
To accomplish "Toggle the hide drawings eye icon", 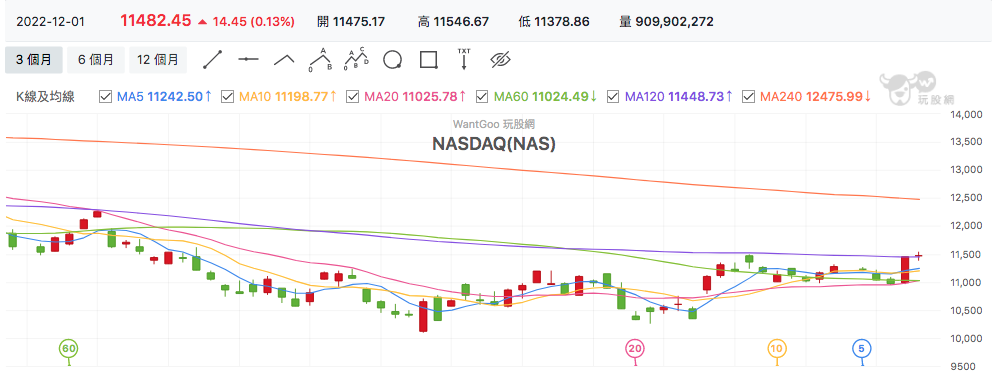I will tap(500, 59).
